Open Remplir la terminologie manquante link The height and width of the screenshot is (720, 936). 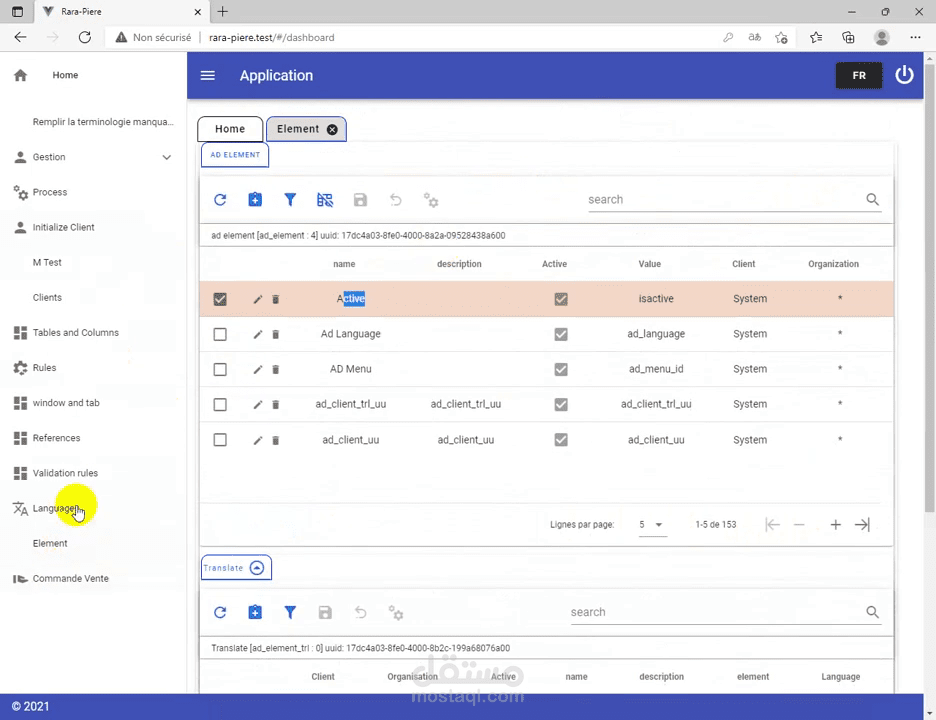pos(103,122)
